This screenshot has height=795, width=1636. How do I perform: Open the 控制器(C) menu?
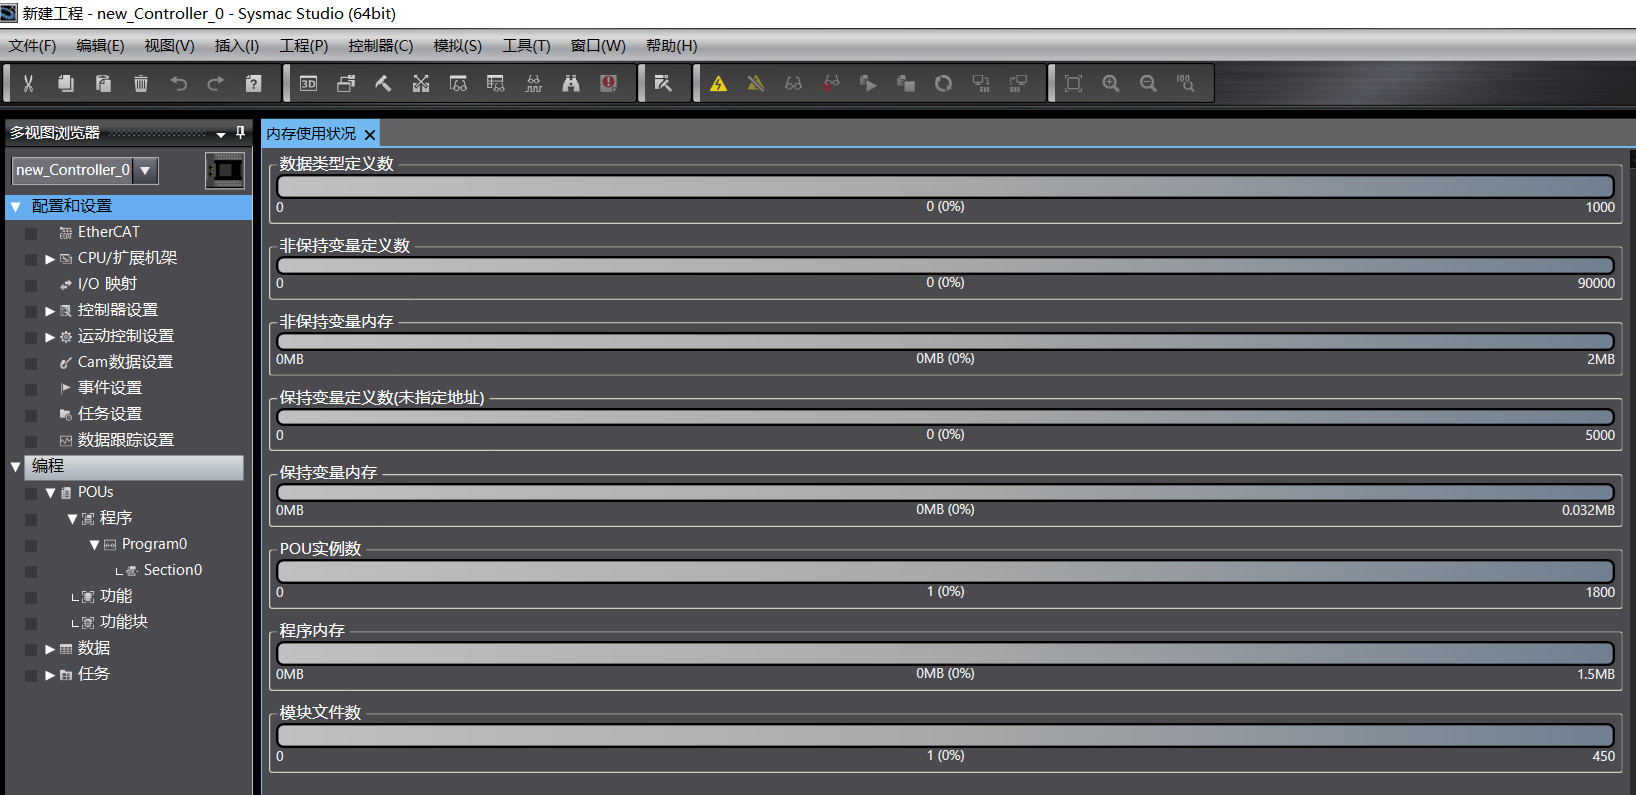pos(380,46)
